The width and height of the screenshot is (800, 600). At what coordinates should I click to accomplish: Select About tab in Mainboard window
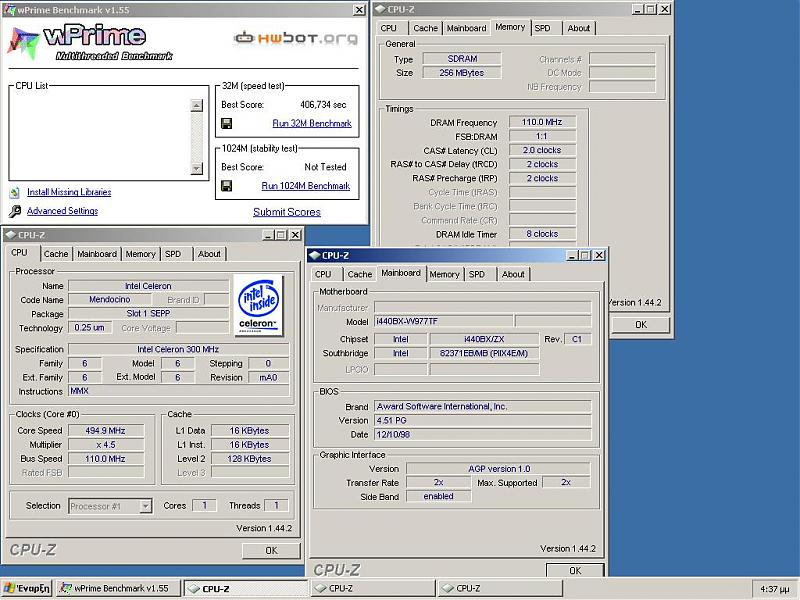click(513, 274)
